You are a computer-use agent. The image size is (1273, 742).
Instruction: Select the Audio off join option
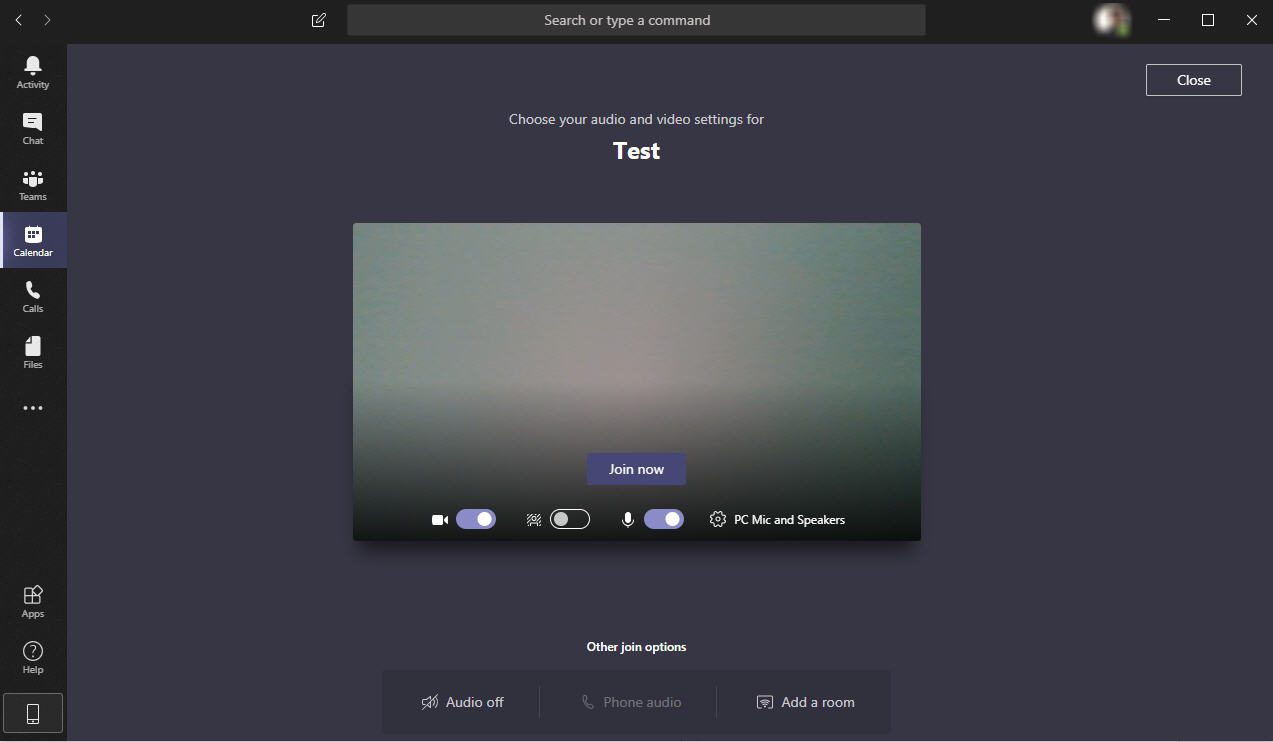pos(462,702)
